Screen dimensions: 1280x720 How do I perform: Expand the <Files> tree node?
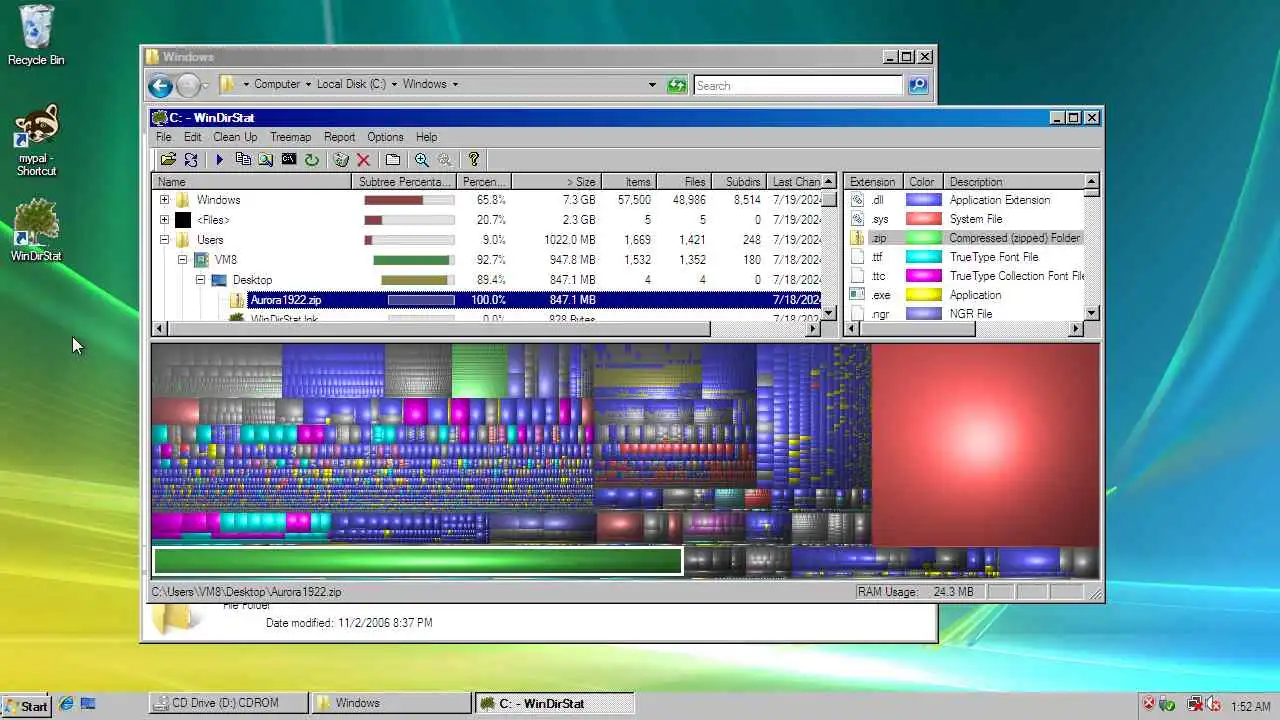click(165, 220)
